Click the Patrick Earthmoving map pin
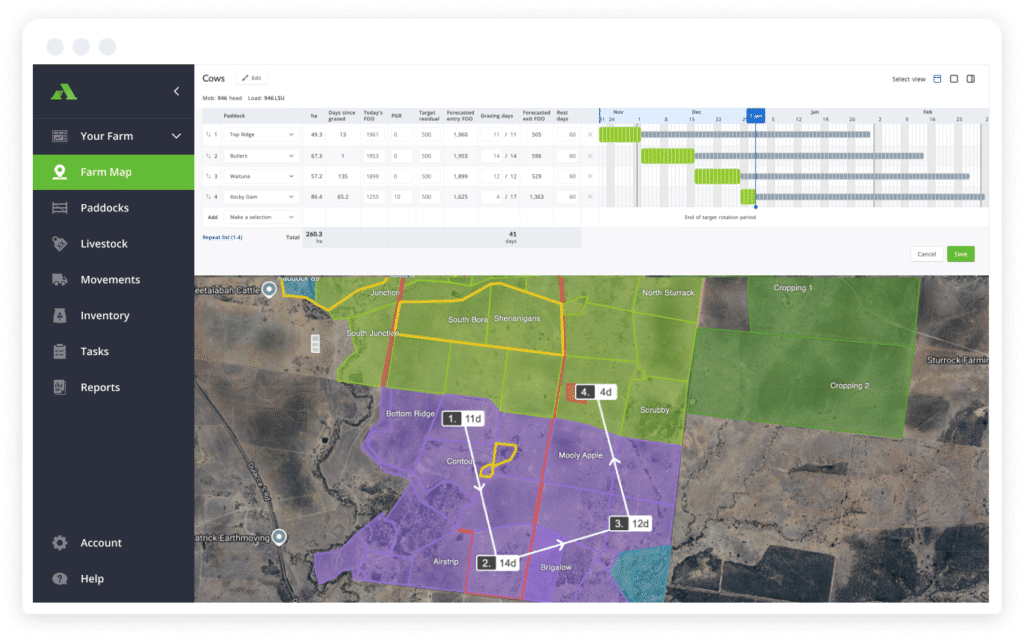This screenshot has height=640, width=1024. [281, 537]
